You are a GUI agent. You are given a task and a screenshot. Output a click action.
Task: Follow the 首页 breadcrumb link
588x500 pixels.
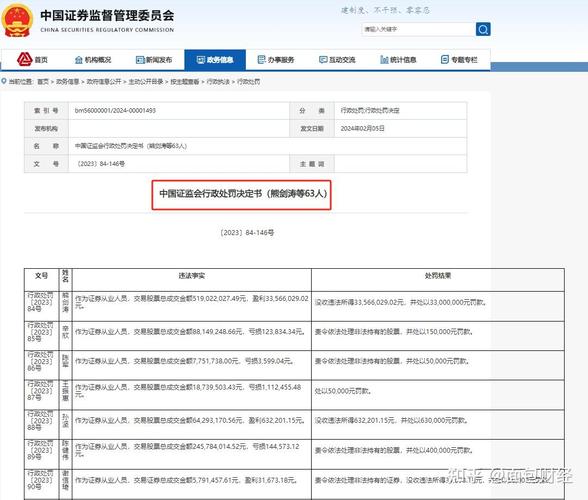pos(43,81)
